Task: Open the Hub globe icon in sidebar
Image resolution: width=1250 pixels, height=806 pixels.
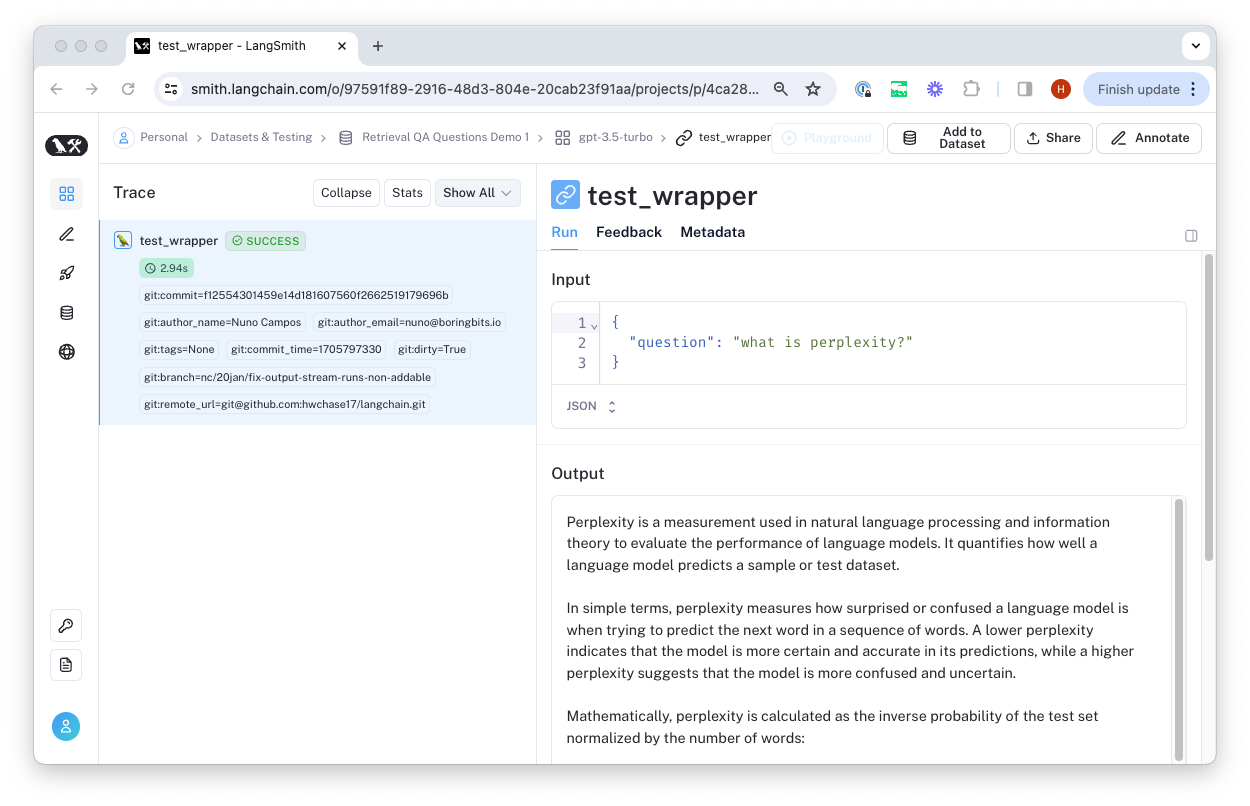Action: tap(67, 352)
